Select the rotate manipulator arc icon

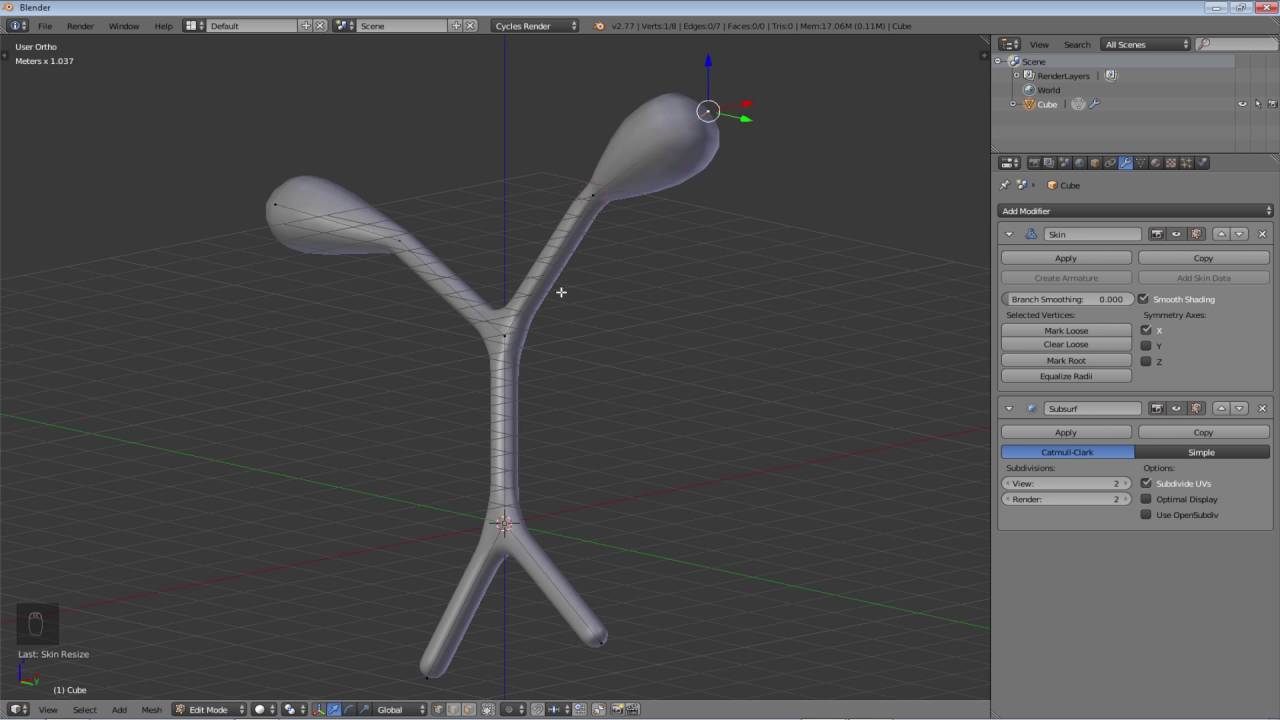click(x=348, y=710)
